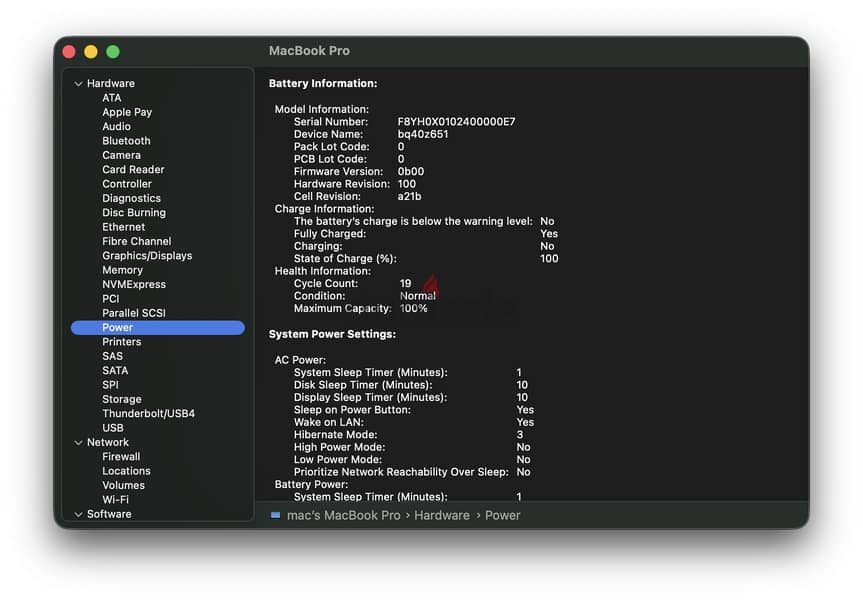The image size is (863, 600).
Task: Click Hardware in the bottom path bar
Action: [442, 515]
